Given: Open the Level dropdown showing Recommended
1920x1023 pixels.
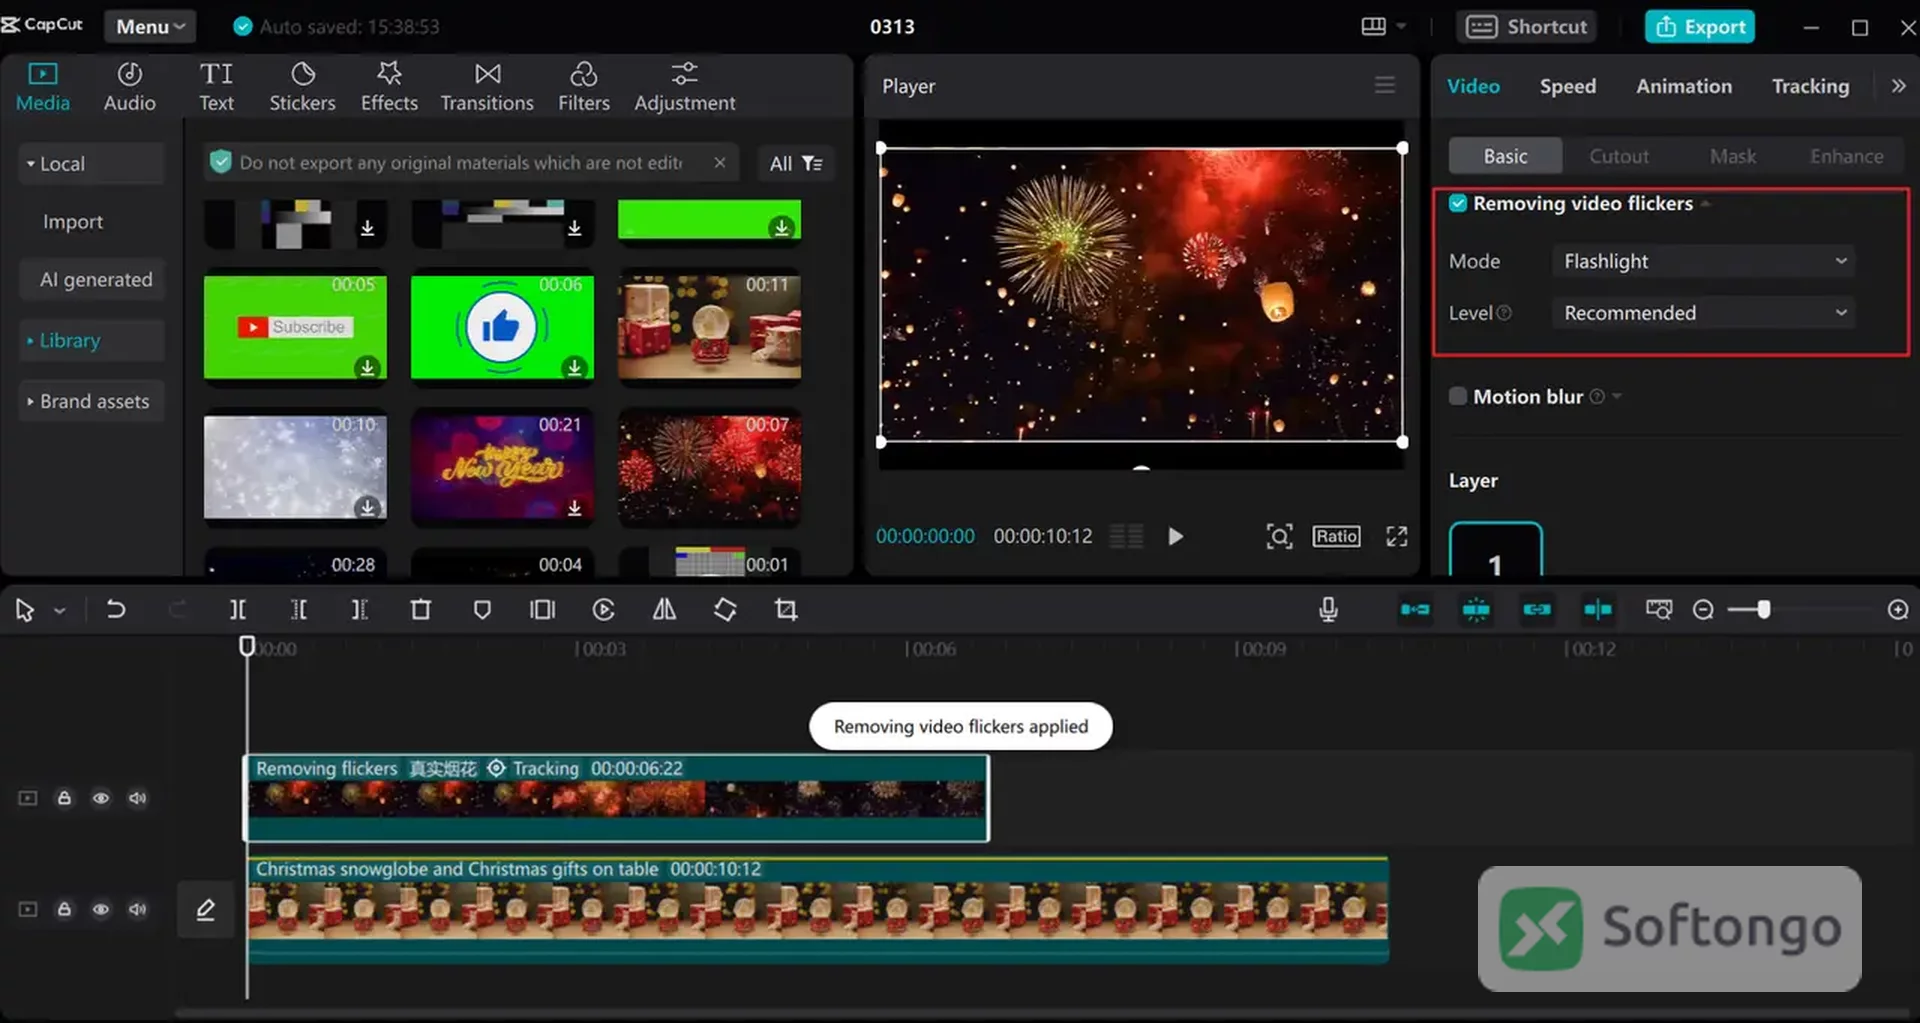Looking at the screenshot, I should 1704,313.
